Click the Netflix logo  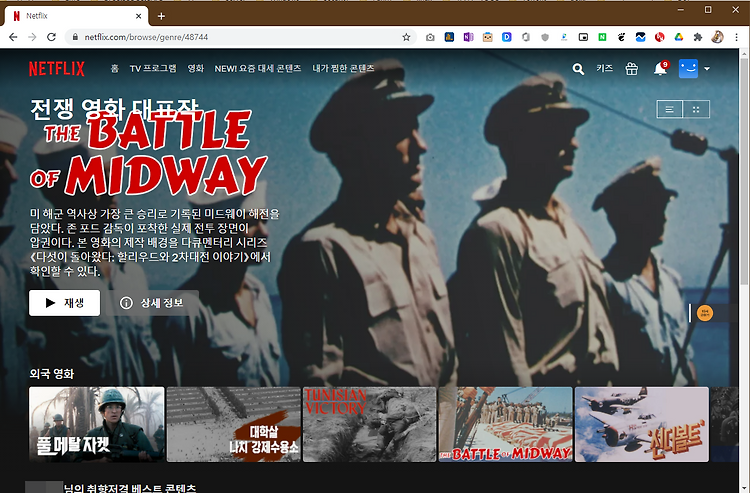click(x=56, y=69)
